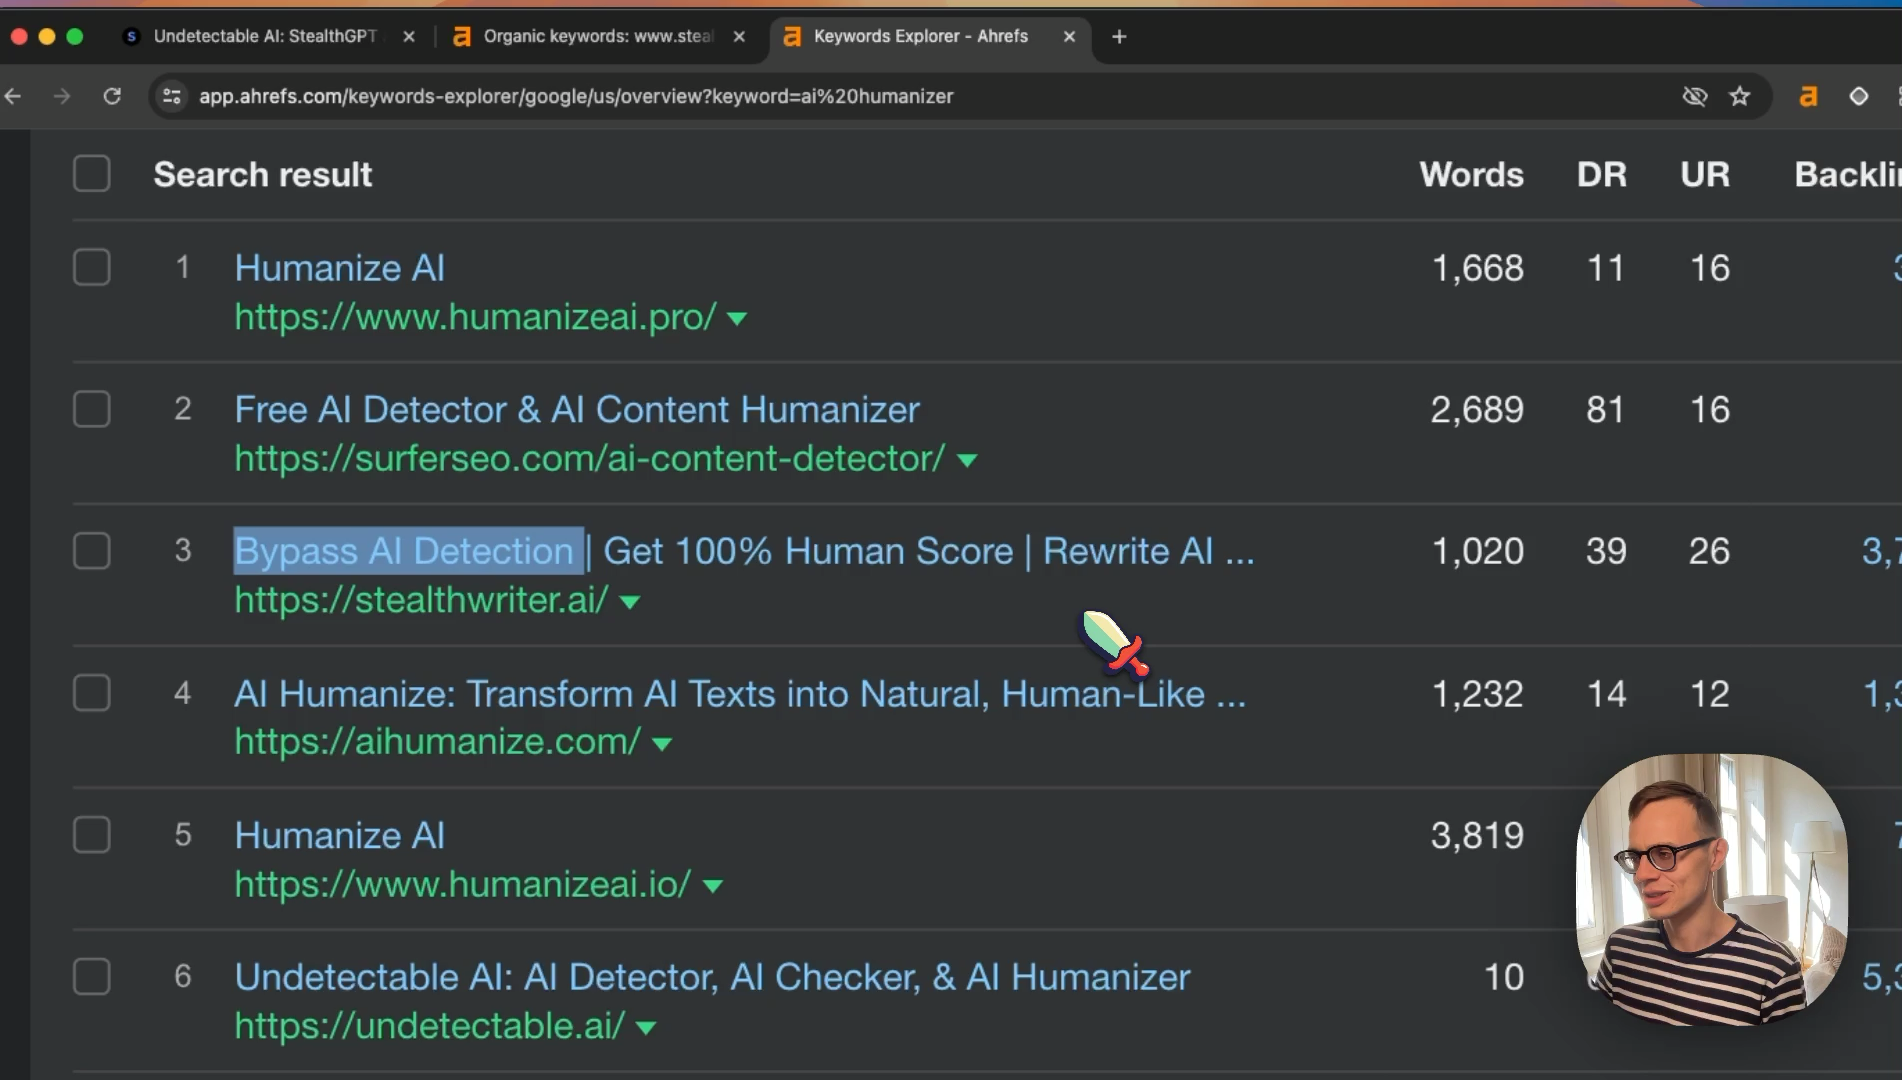This screenshot has width=1902, height=1080.
Task: Expand dropdown next to humanizeai.io URL
Action: [x=712, y=887]
